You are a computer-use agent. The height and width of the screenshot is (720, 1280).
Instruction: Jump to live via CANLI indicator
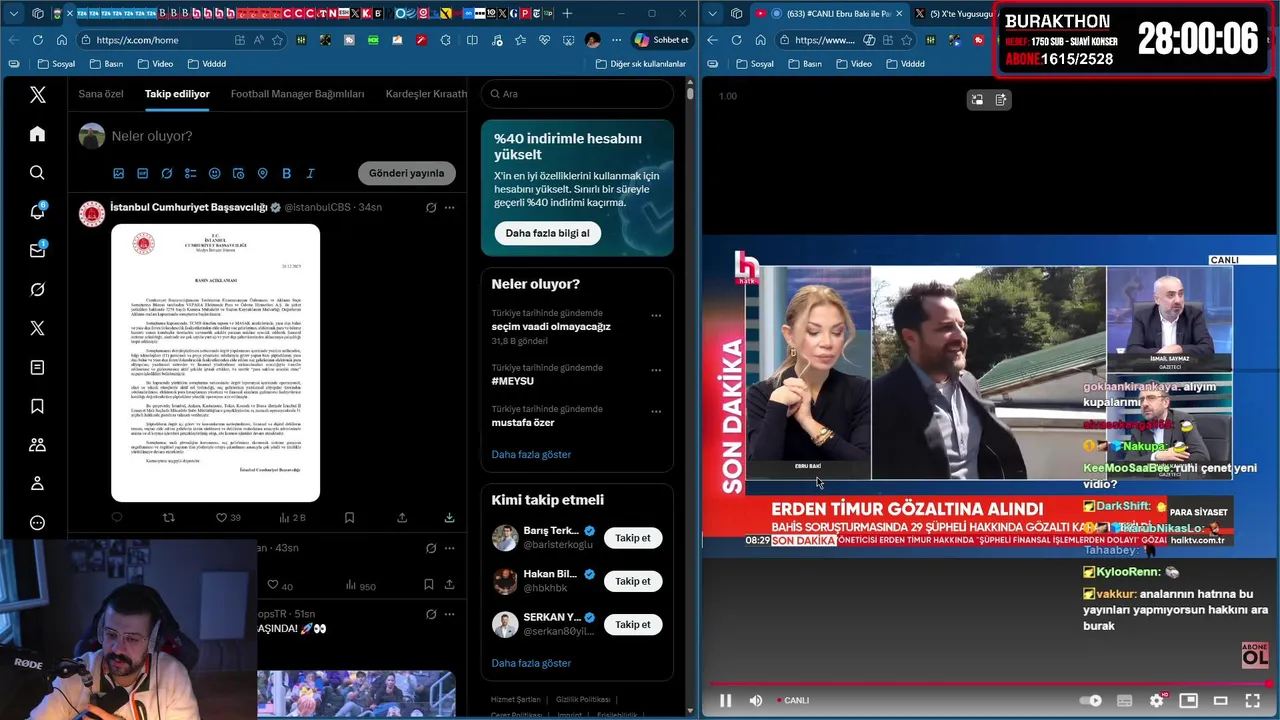coord(791,700)
